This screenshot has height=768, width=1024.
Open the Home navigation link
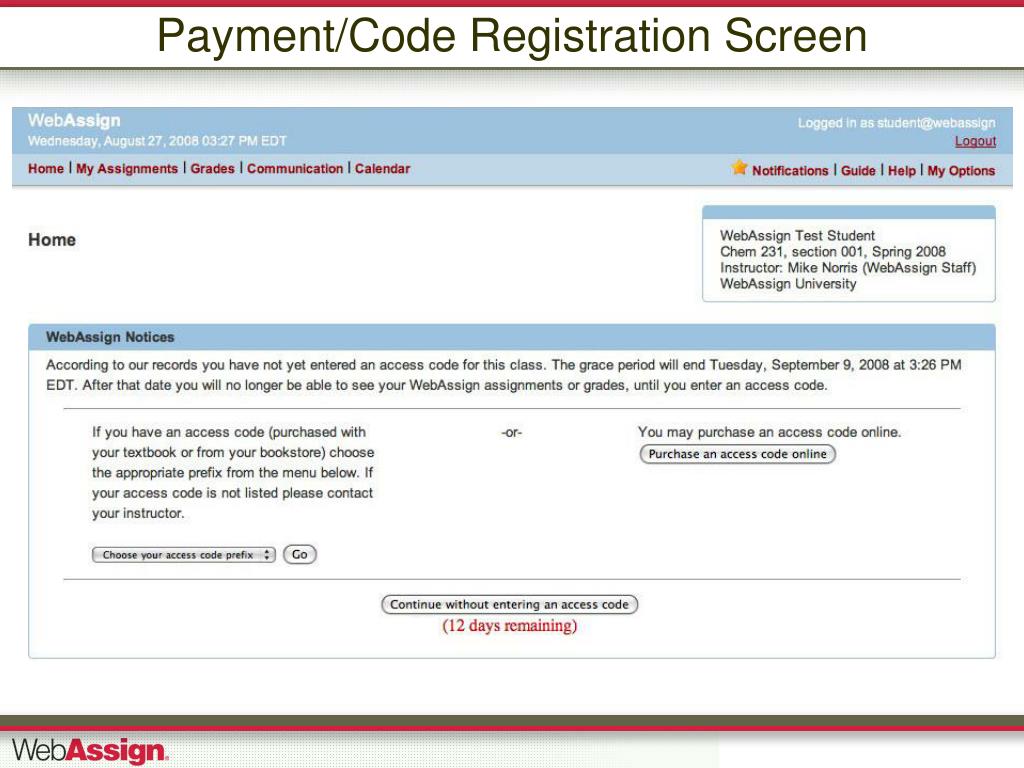pos(46,168)
